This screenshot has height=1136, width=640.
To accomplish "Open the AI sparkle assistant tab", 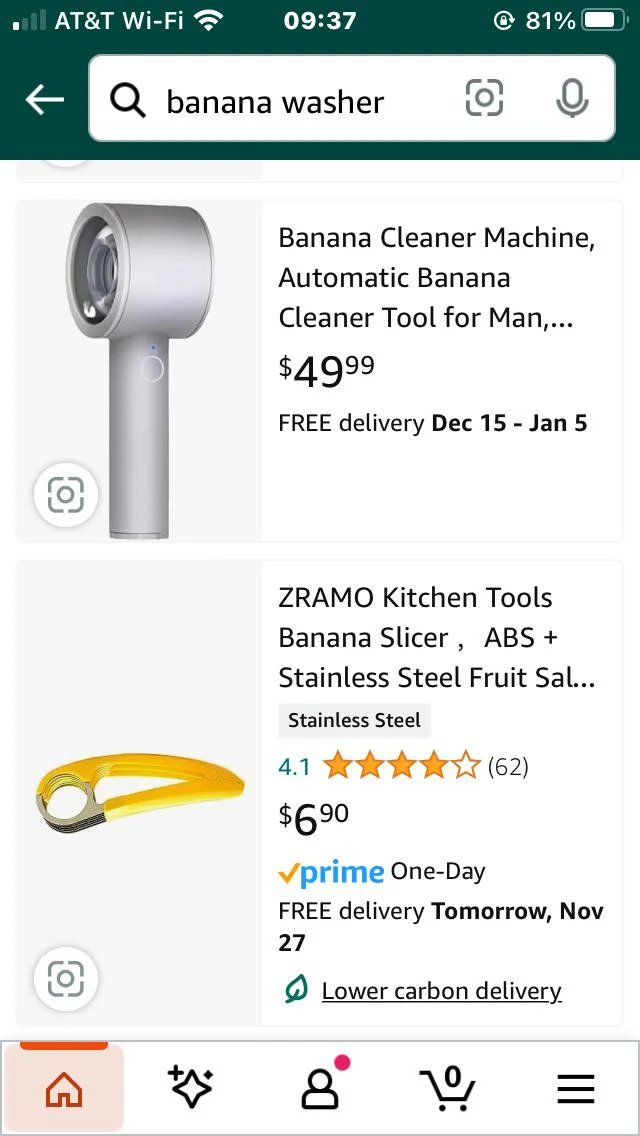I will tap(191, 1088).
